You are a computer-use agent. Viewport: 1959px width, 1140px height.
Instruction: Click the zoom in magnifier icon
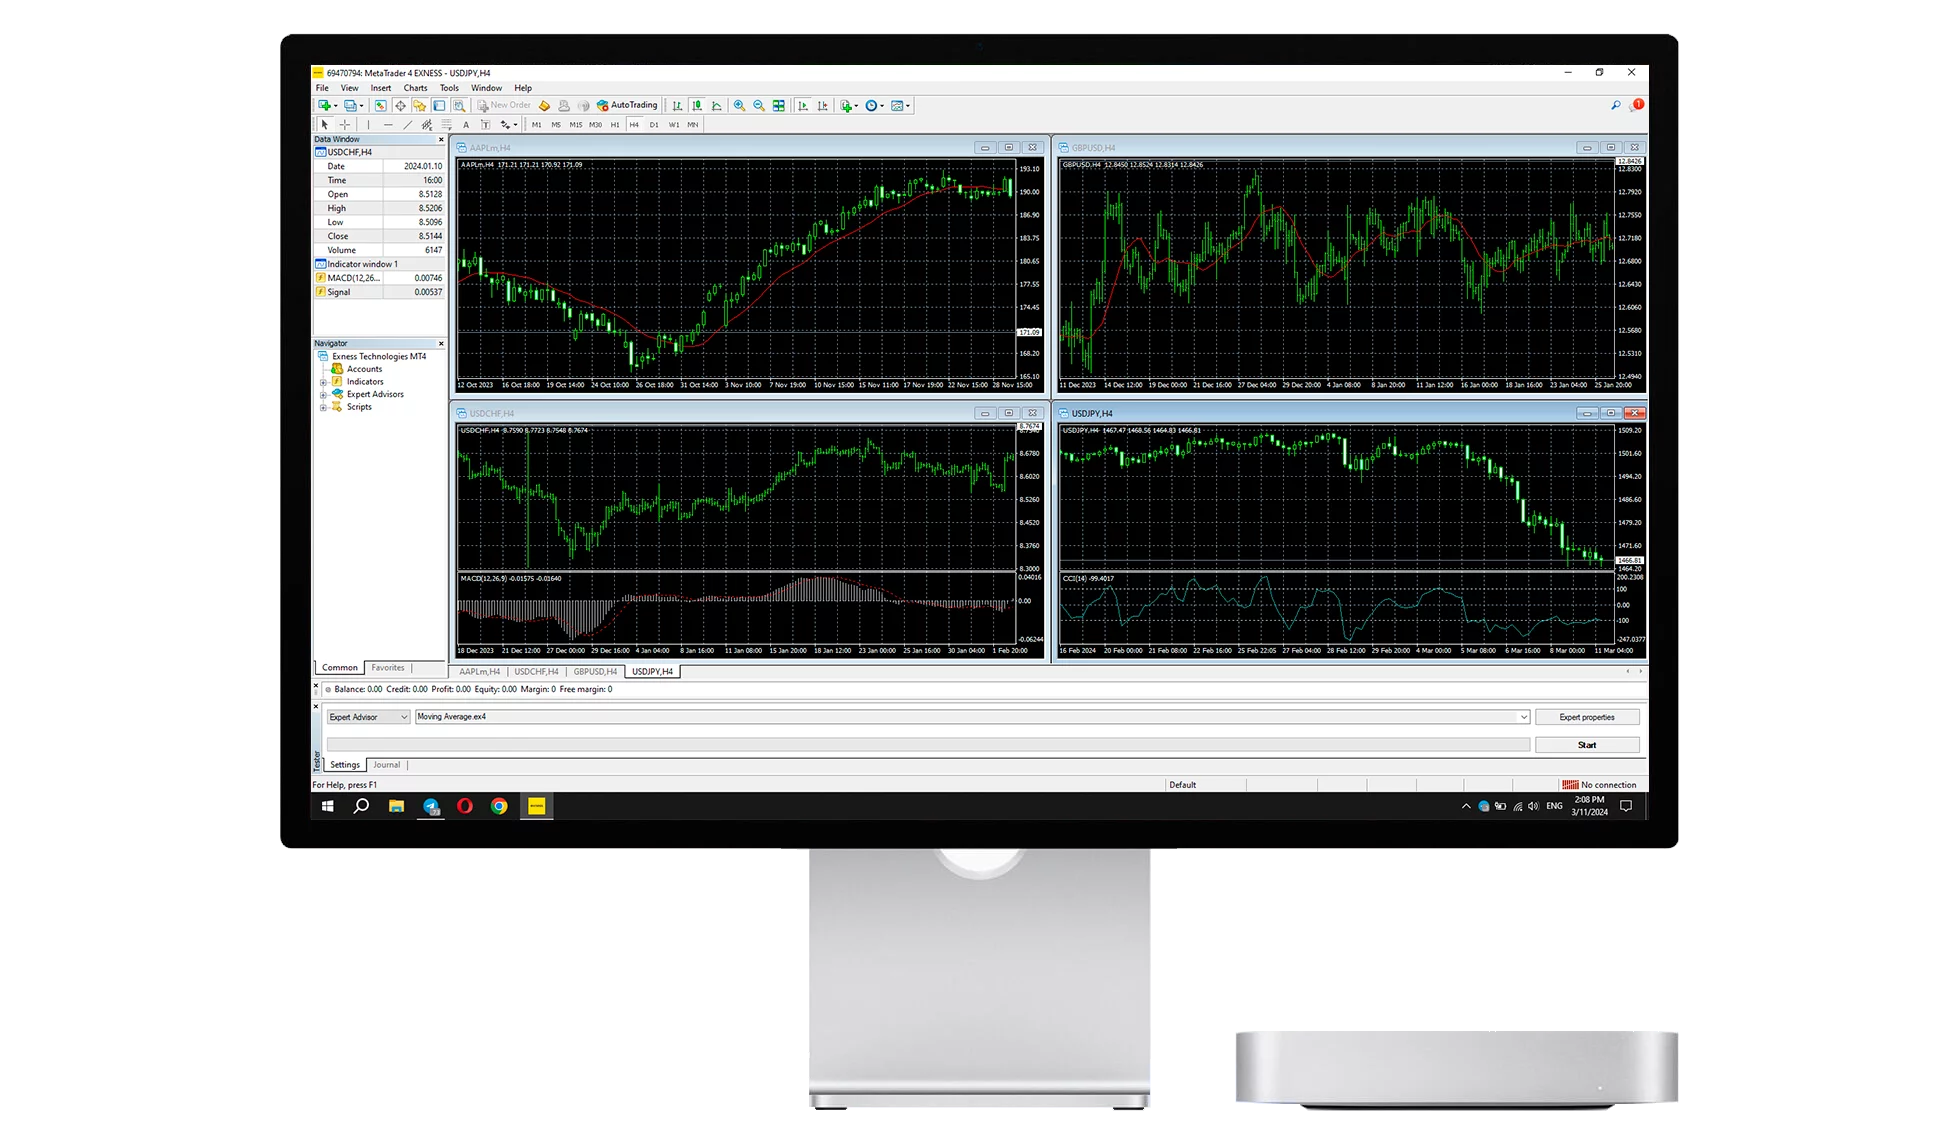pyautogui.click(x=739, y=105)
